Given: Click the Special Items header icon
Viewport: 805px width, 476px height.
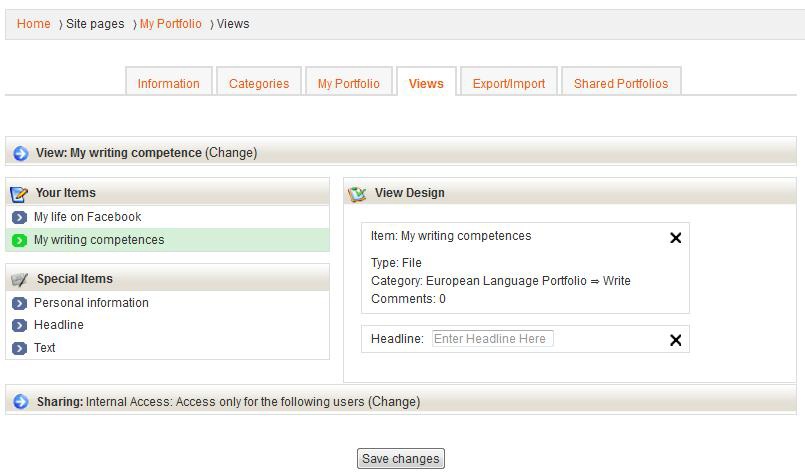Looking at the screenshot, I should point(19,279).
